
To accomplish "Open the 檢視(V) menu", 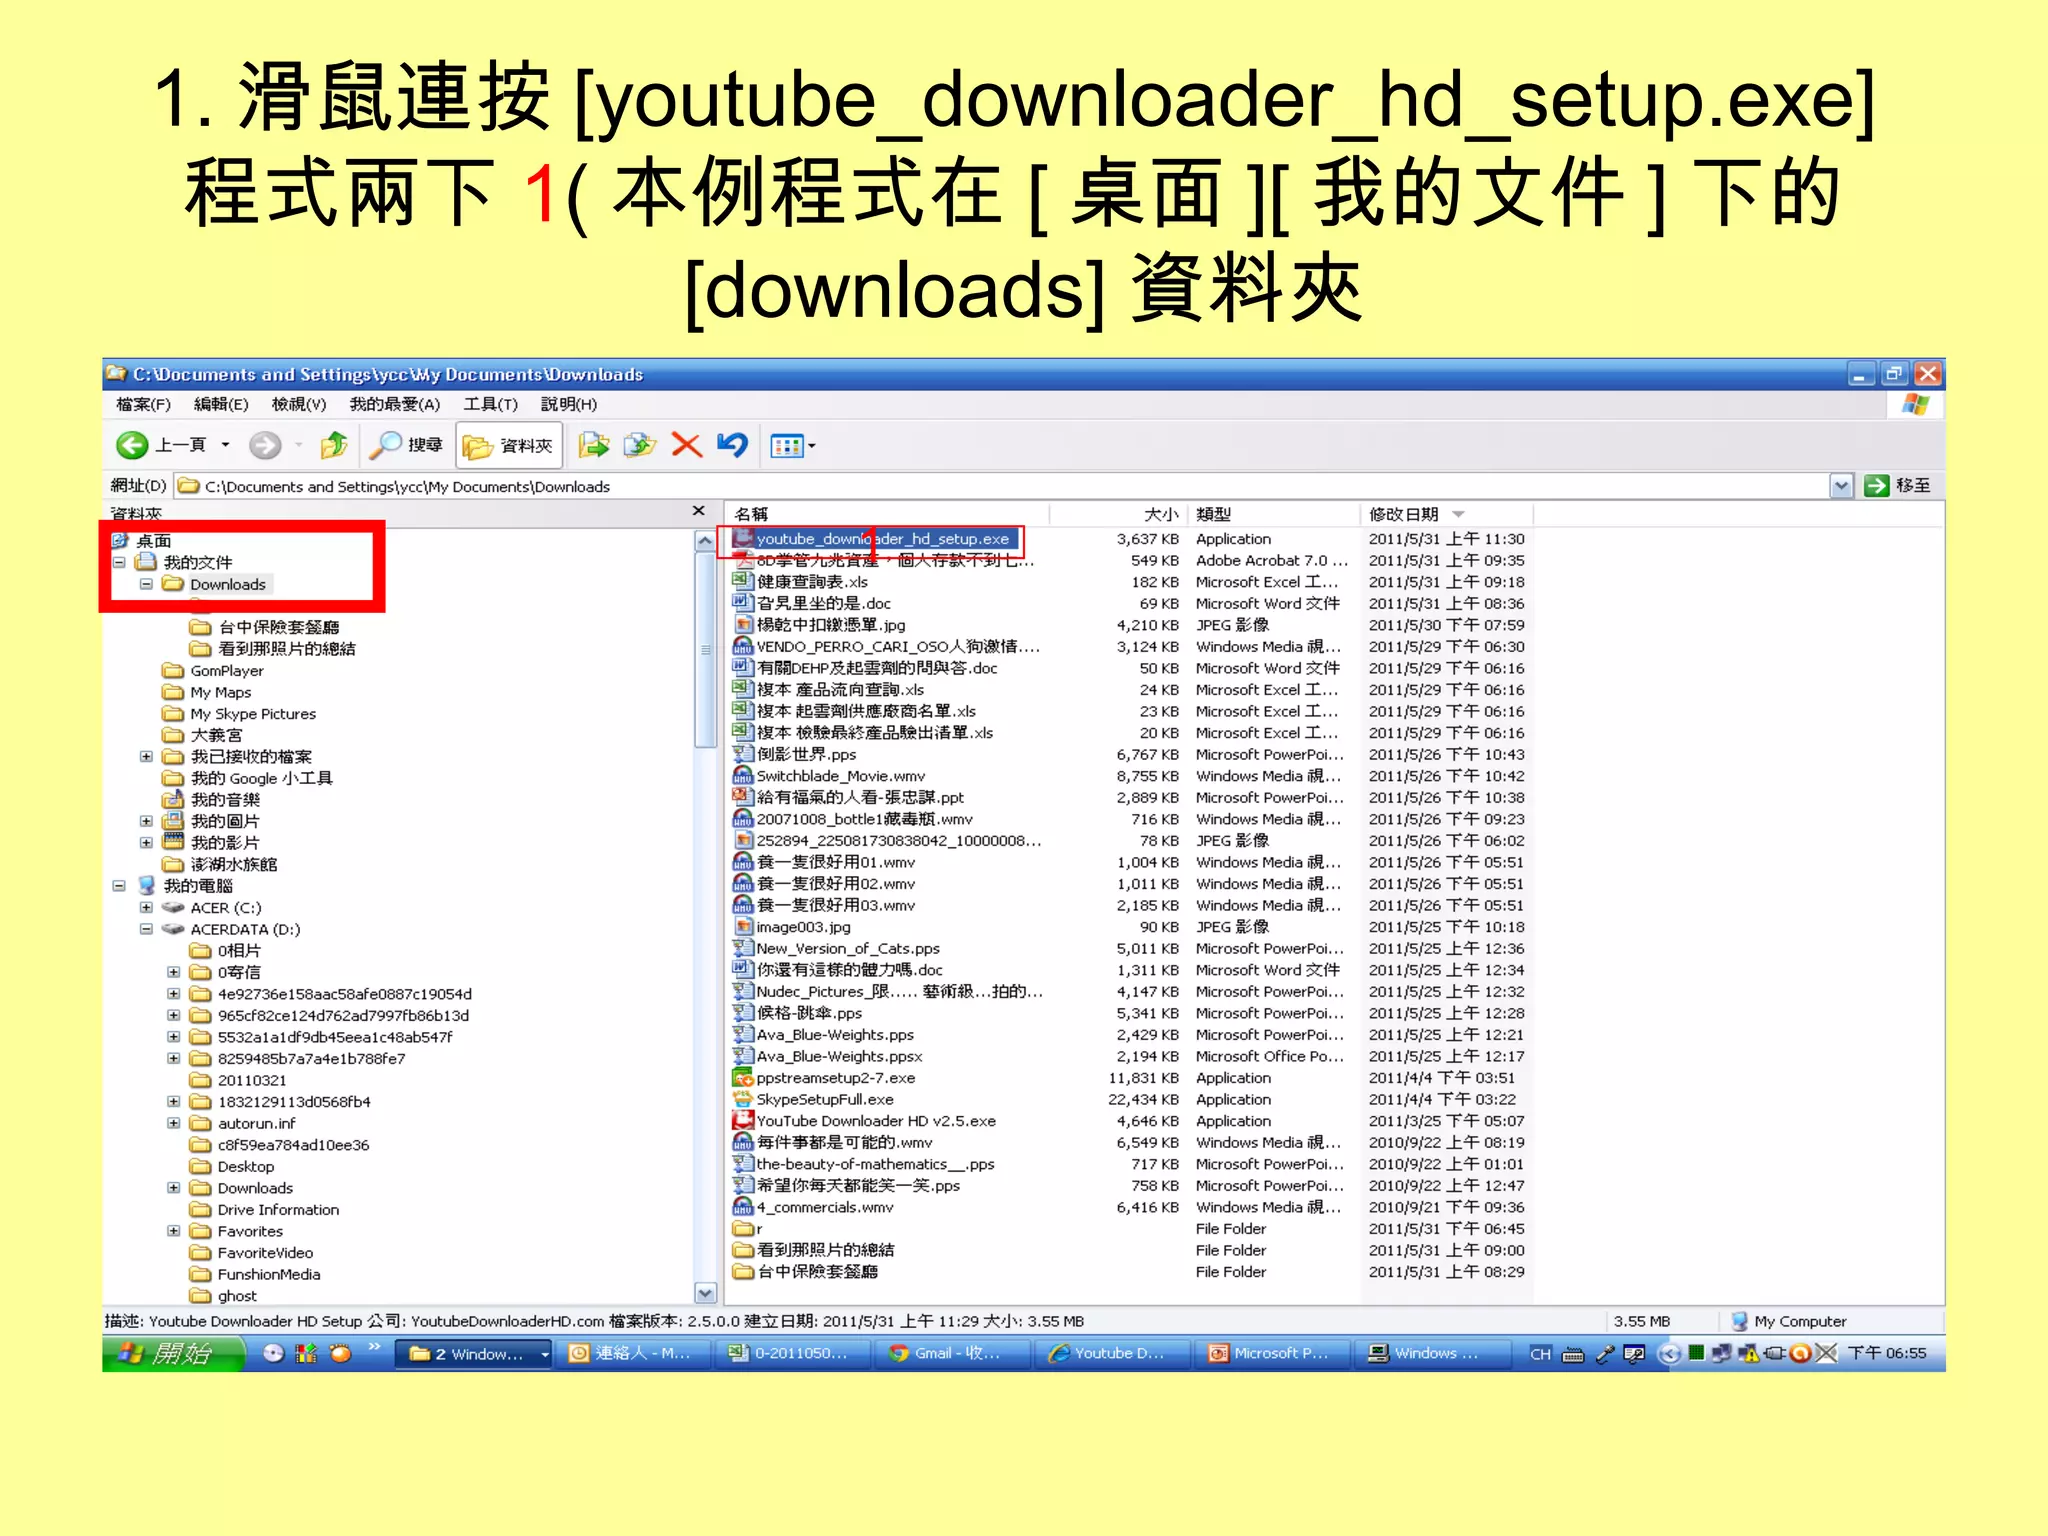I will point(299,404).
